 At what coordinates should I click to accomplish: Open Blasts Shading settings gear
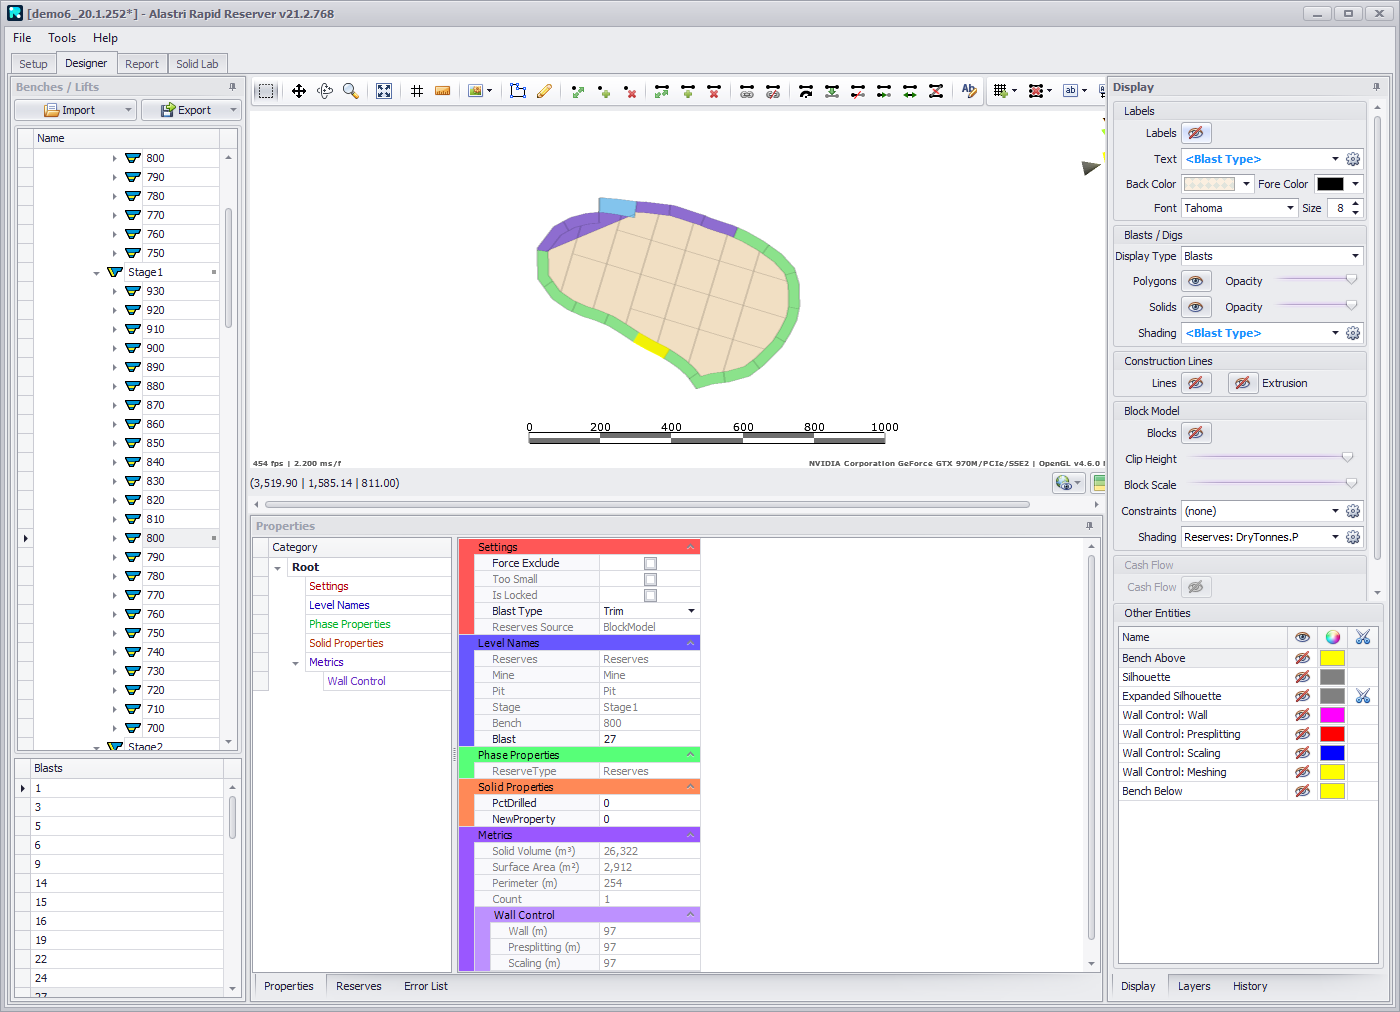pyautogui.click(x=1353, y=333)
